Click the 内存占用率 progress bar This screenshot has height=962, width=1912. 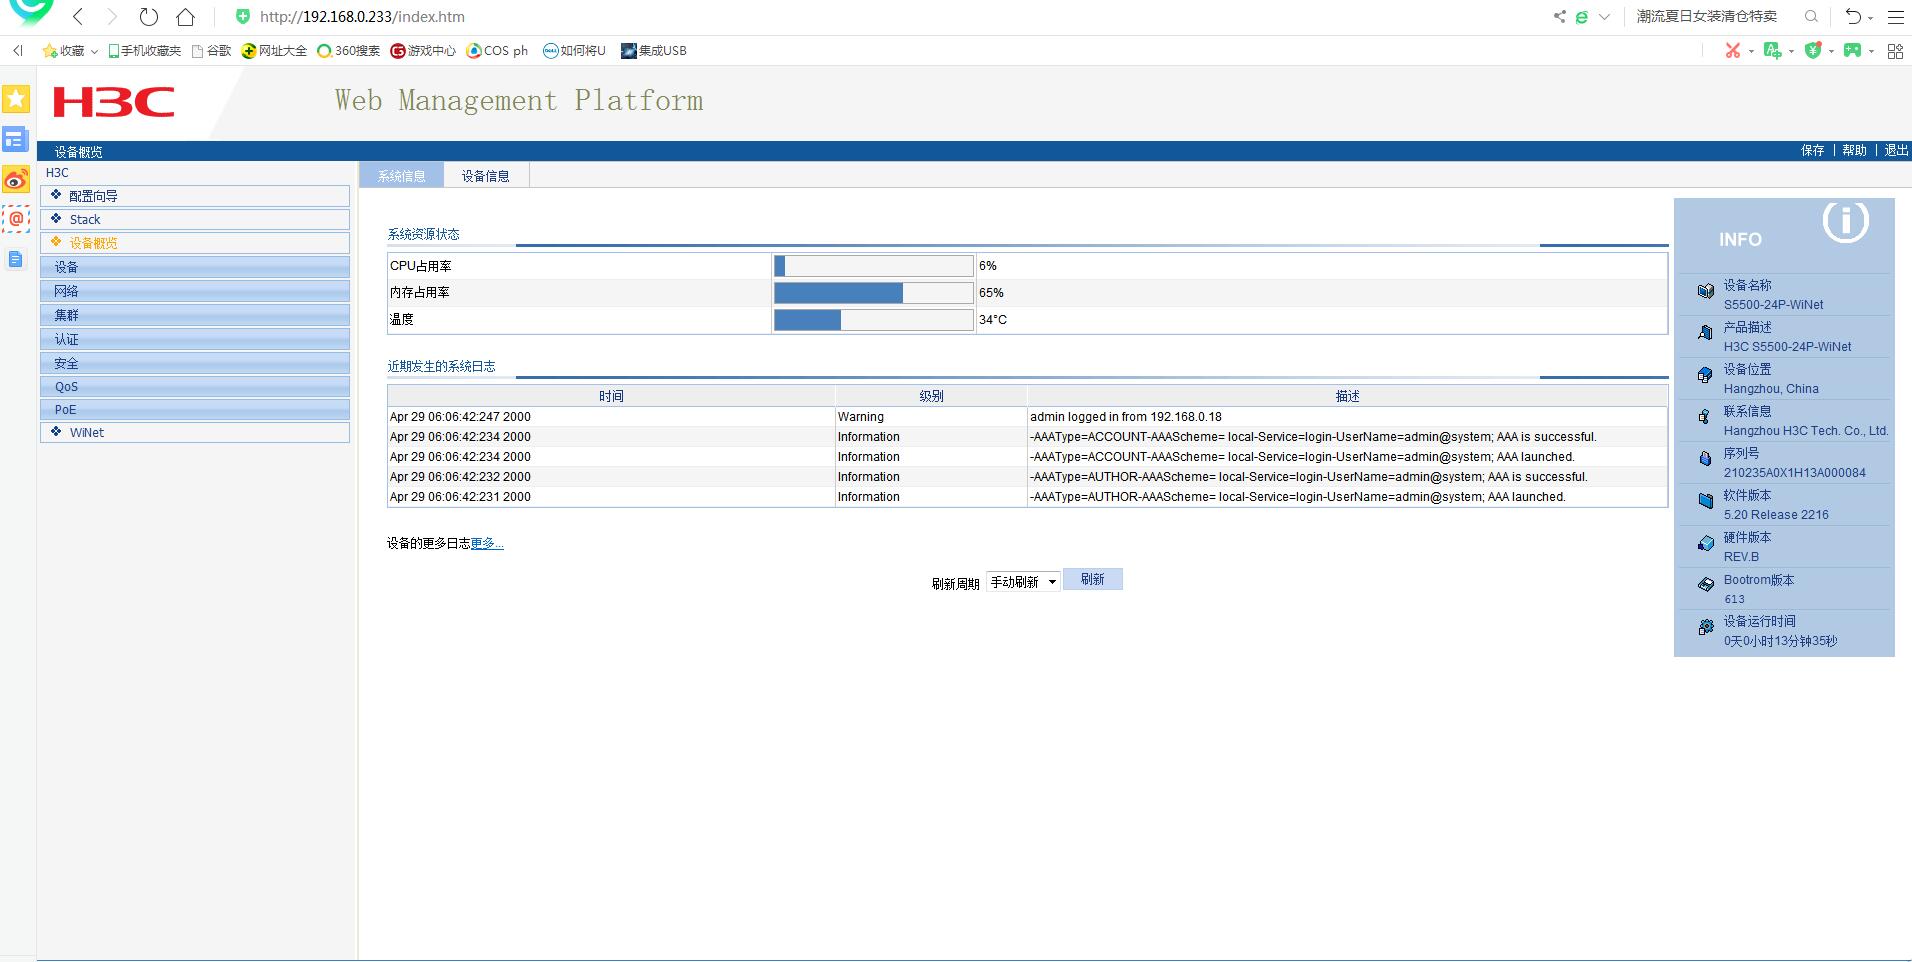tap(873, 293)
